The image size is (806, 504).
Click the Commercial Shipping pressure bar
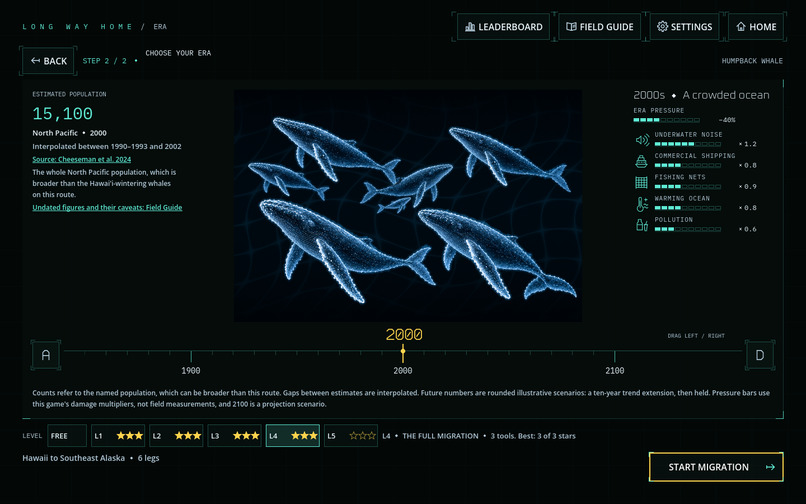[688, 165]
